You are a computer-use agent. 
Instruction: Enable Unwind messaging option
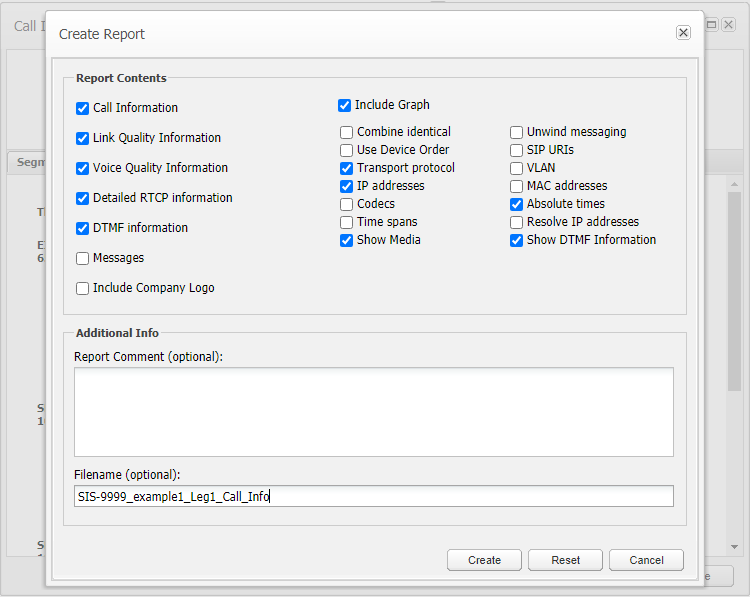click(x=517, y=132)
